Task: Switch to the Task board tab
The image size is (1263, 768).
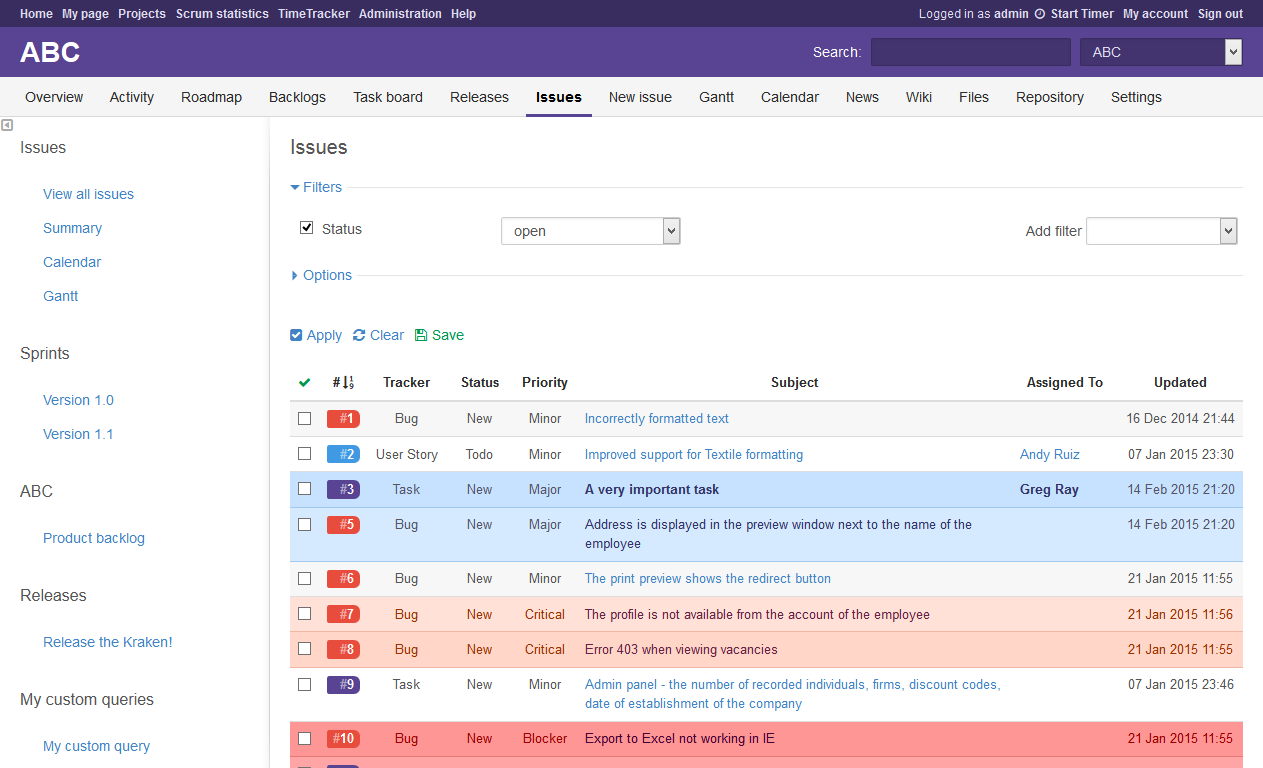Action: click(x=388, y=97)
